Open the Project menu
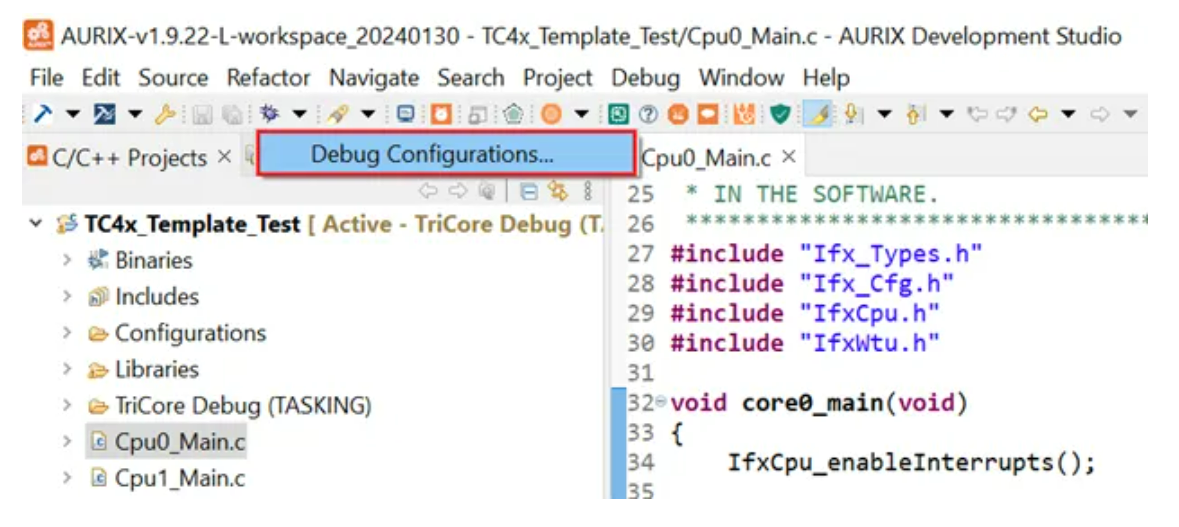The width and height of the screenshot is (1179, 527). tap(557, 78)
